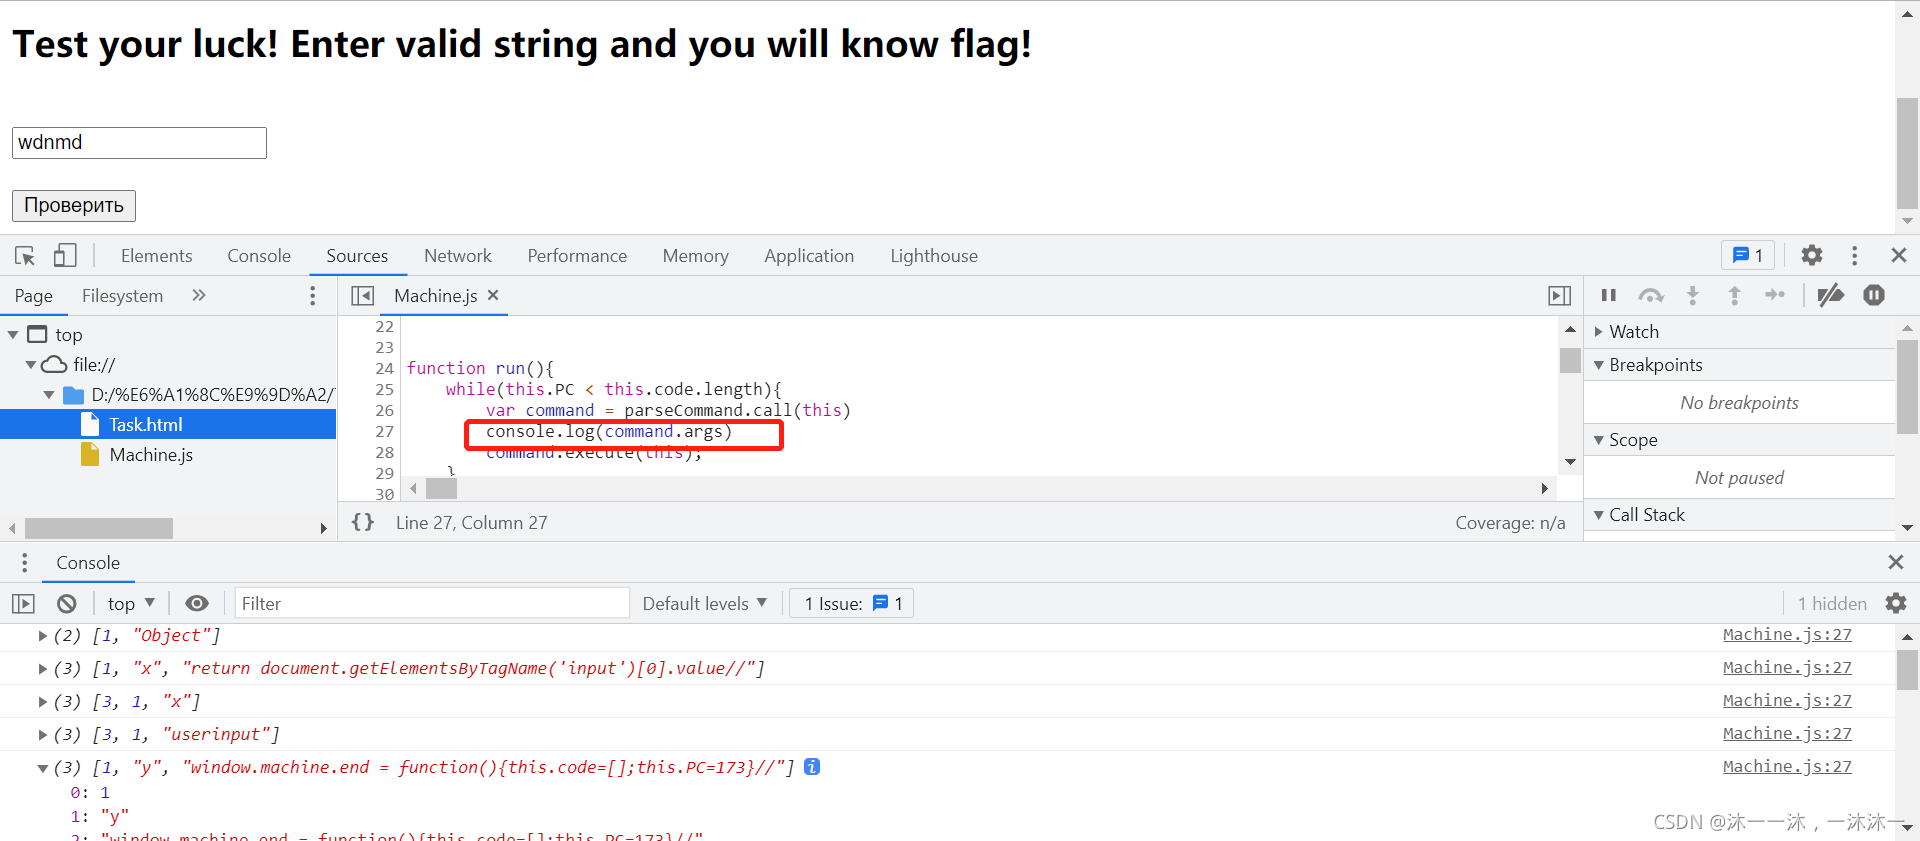Open Machine.js:27 link for window.machine.end entry
The width and height of the screenshot is (1920, 841).
click(x=1787, y=766)
